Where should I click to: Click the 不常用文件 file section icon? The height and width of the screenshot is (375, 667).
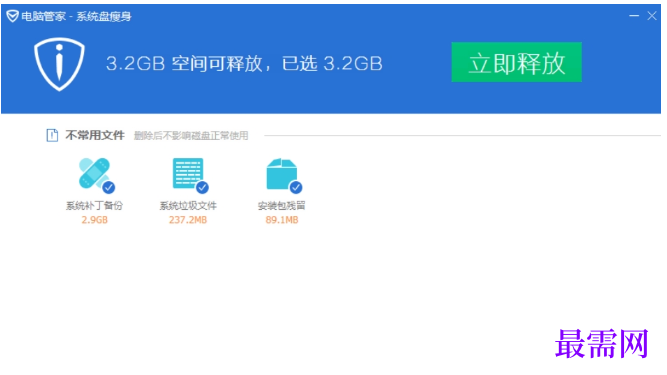[52, 135]
